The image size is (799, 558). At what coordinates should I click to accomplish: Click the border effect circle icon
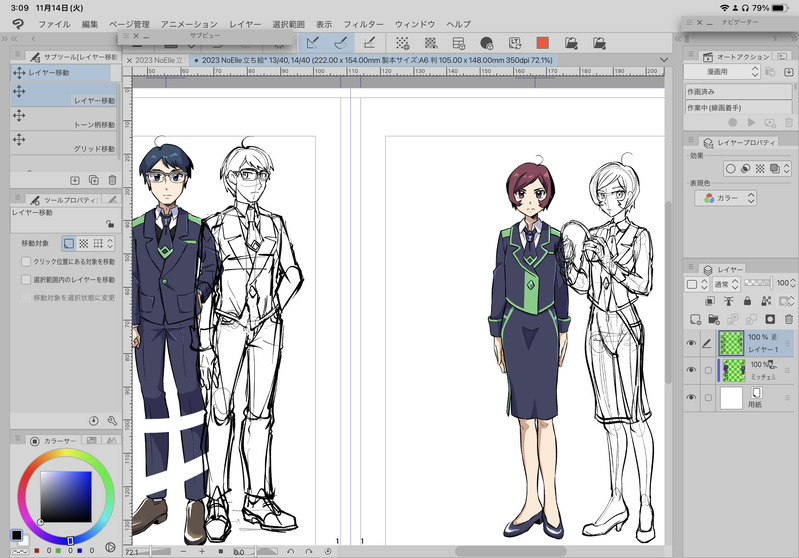click(730, 168)
